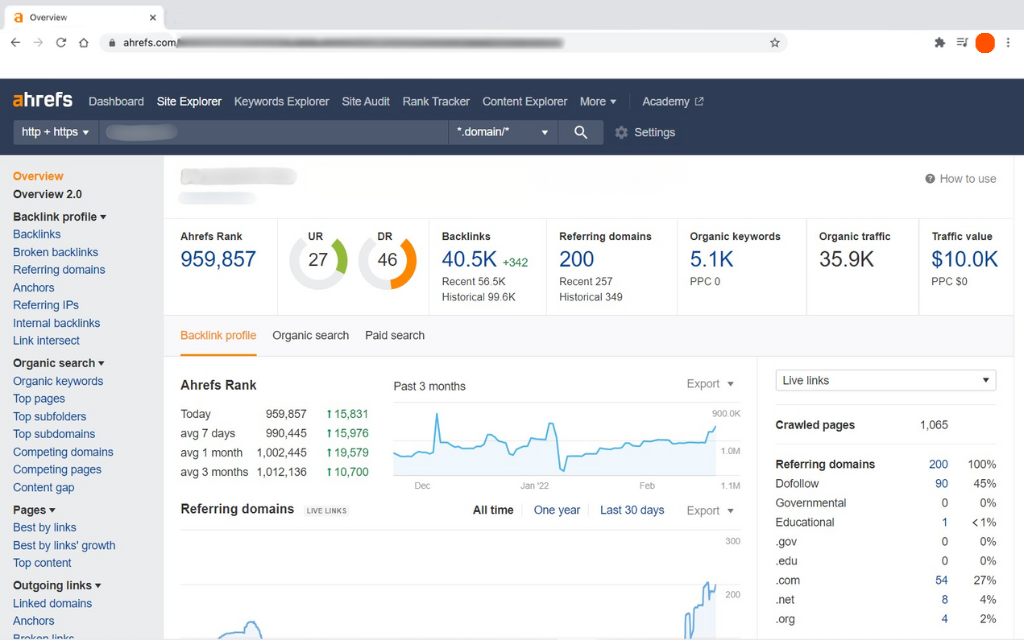Open the http + https protocol dropdown
Screen dimensions: 1024x640
pyautogui.click(x=56, y=132)
